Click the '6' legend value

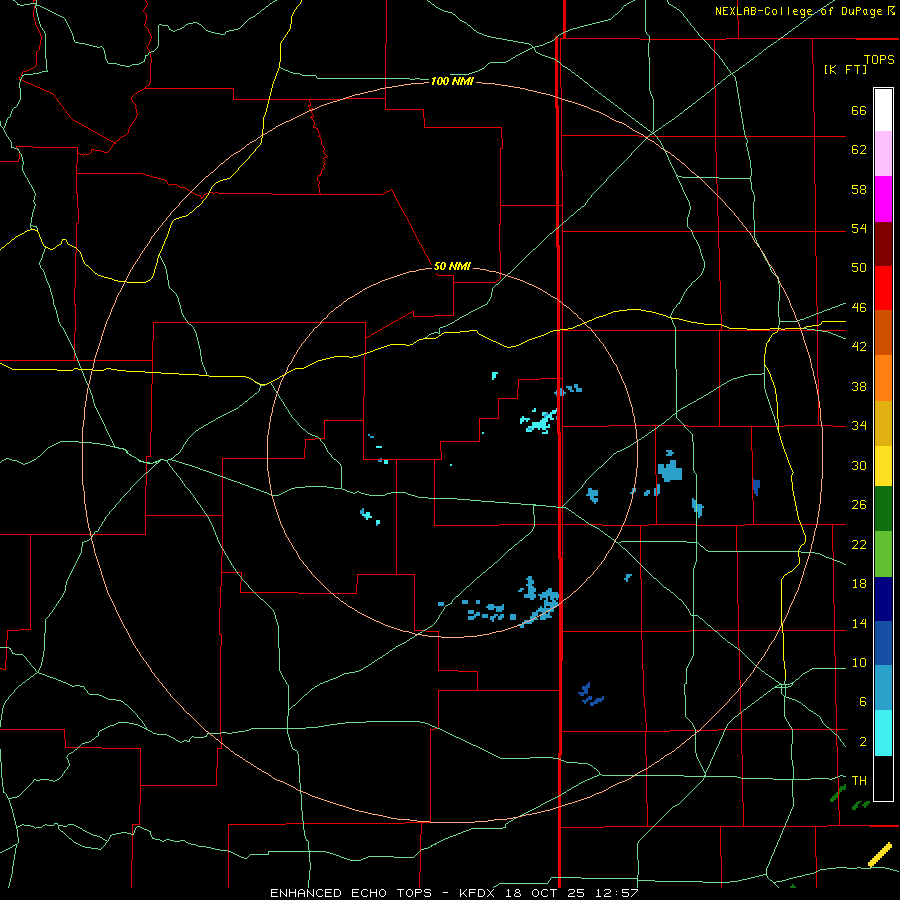[x=863, y=702]
